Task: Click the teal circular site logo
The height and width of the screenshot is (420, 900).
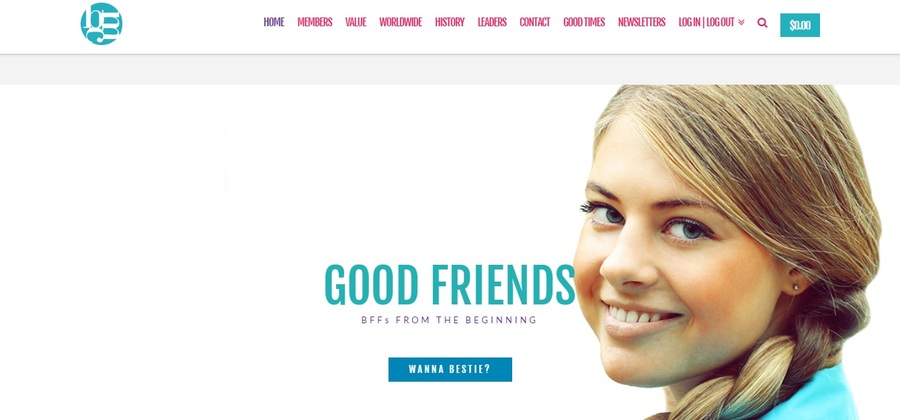Action: pos(101,24)
